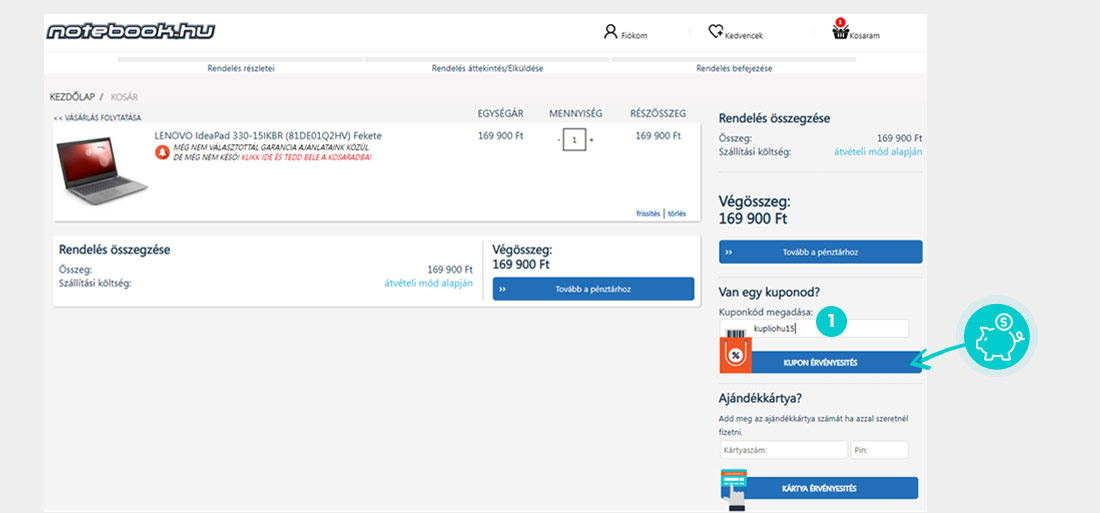Click the törlés link

(x=677, y=214)
